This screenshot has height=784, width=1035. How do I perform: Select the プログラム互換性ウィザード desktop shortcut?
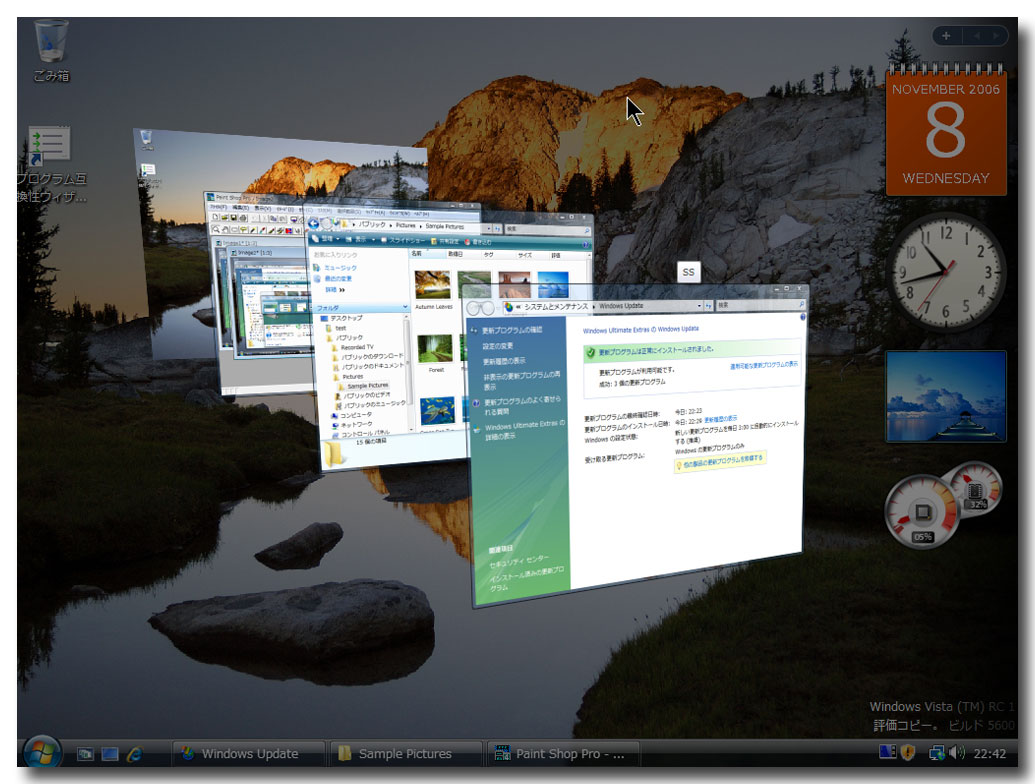51,165
